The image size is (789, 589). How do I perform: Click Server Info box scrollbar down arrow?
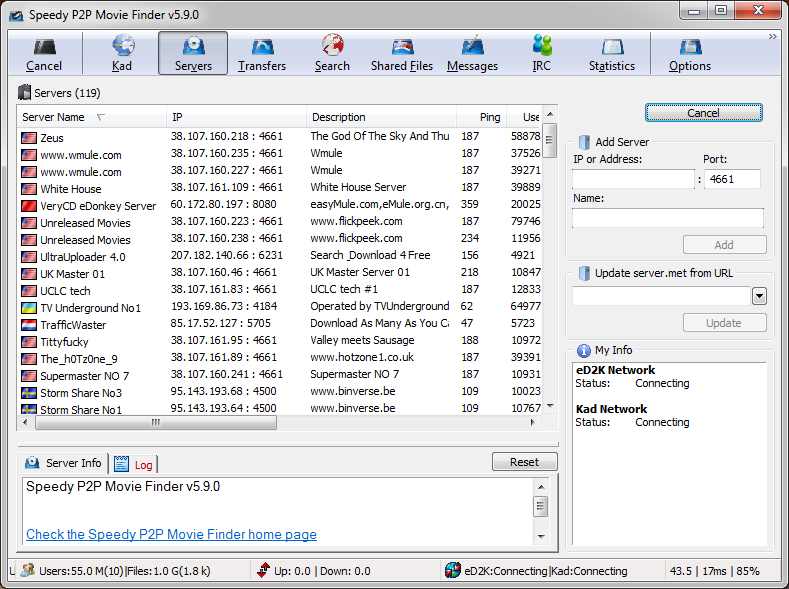coord(541,537)
